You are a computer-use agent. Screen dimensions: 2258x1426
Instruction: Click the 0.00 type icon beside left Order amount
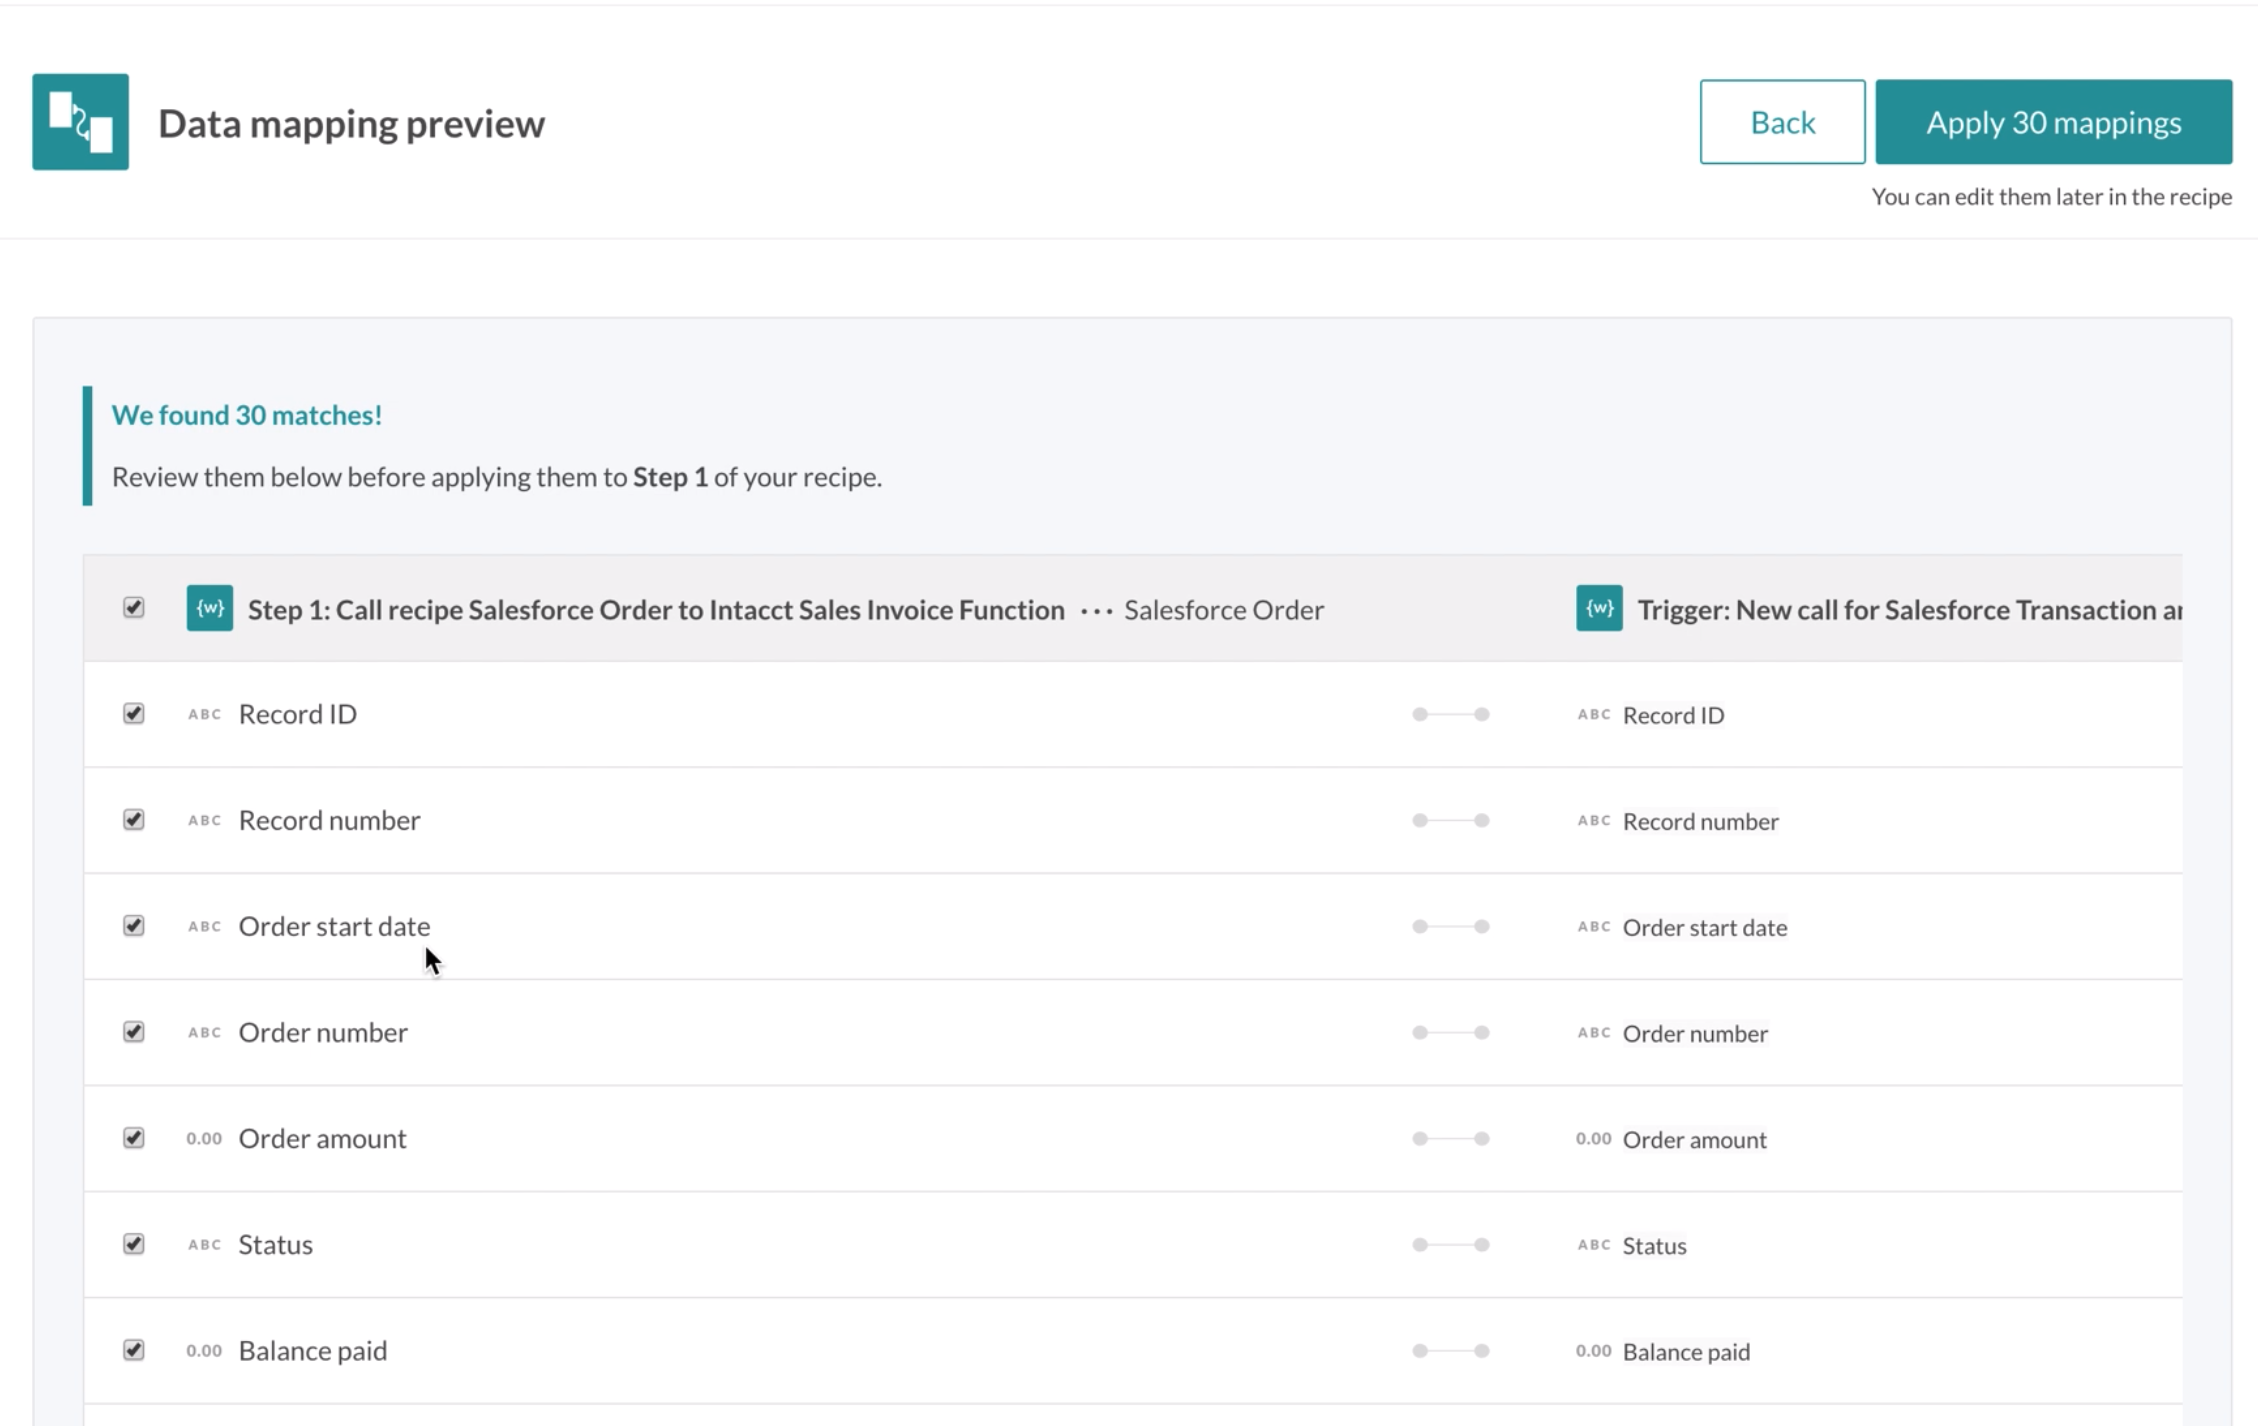(204, 1138)
